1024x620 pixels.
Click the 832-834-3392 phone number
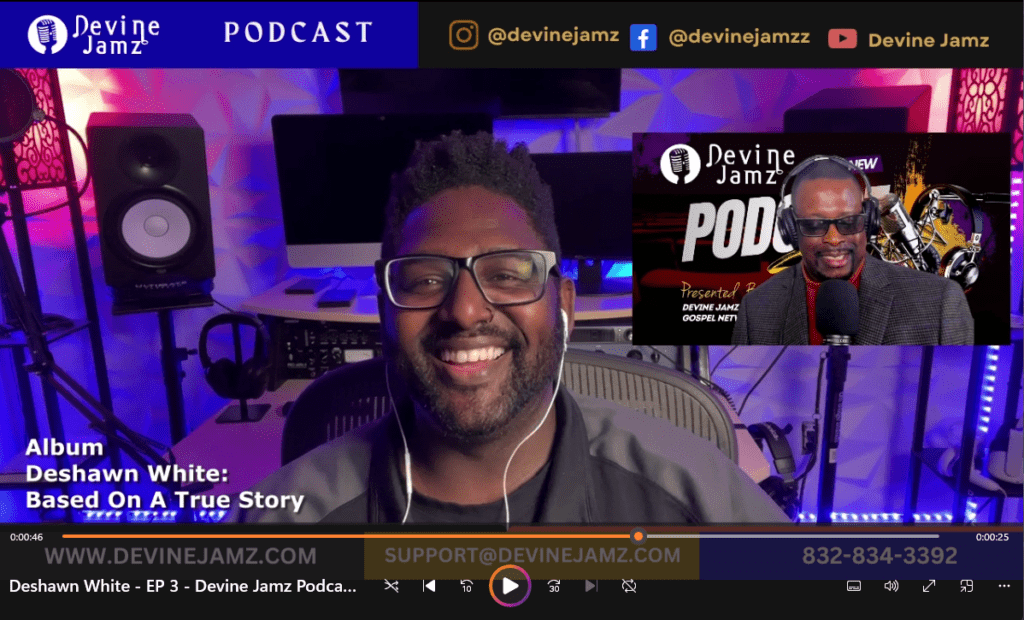879,556
